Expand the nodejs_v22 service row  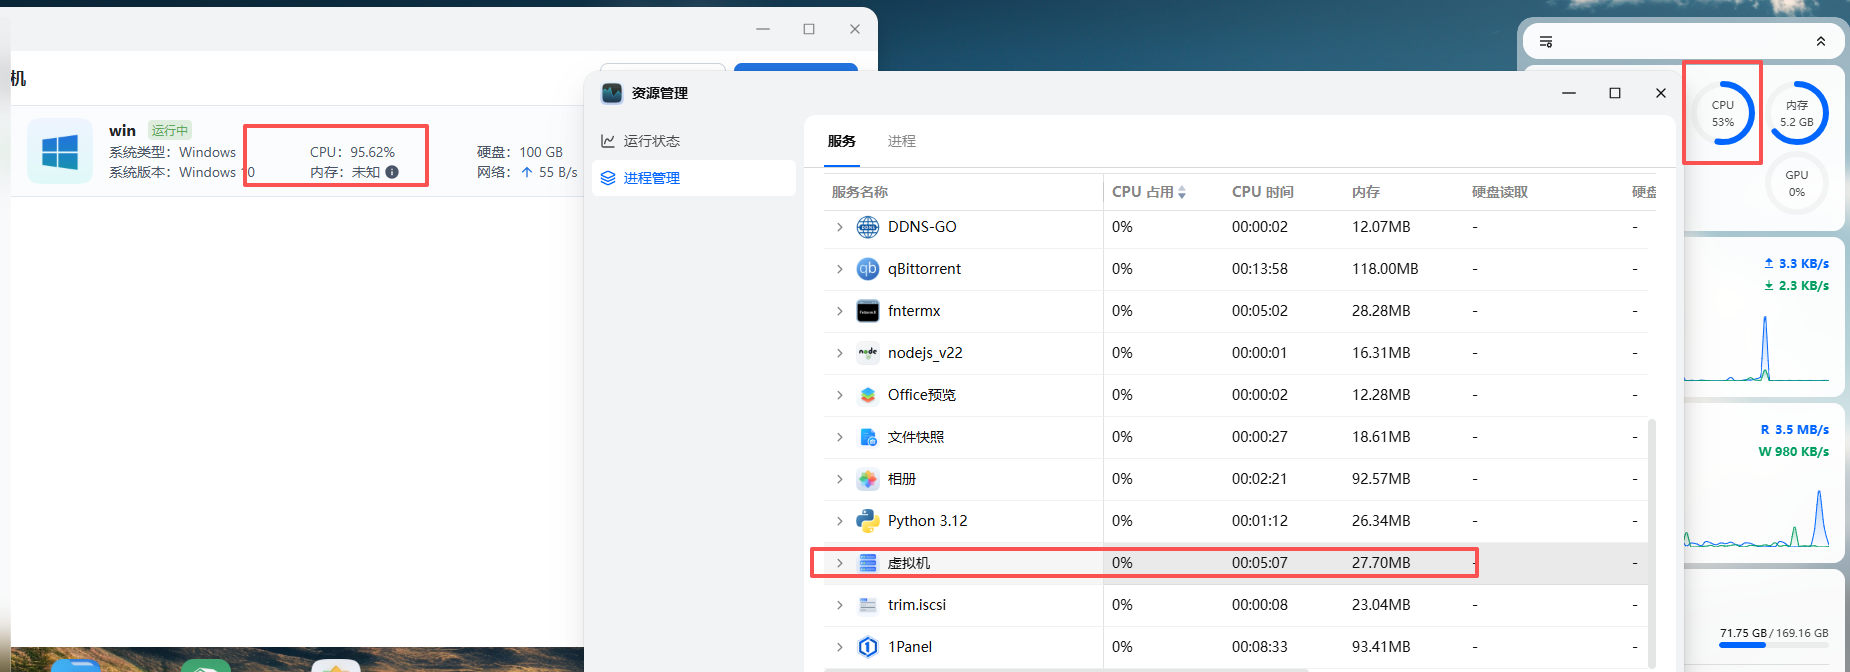tap(839, 353)
